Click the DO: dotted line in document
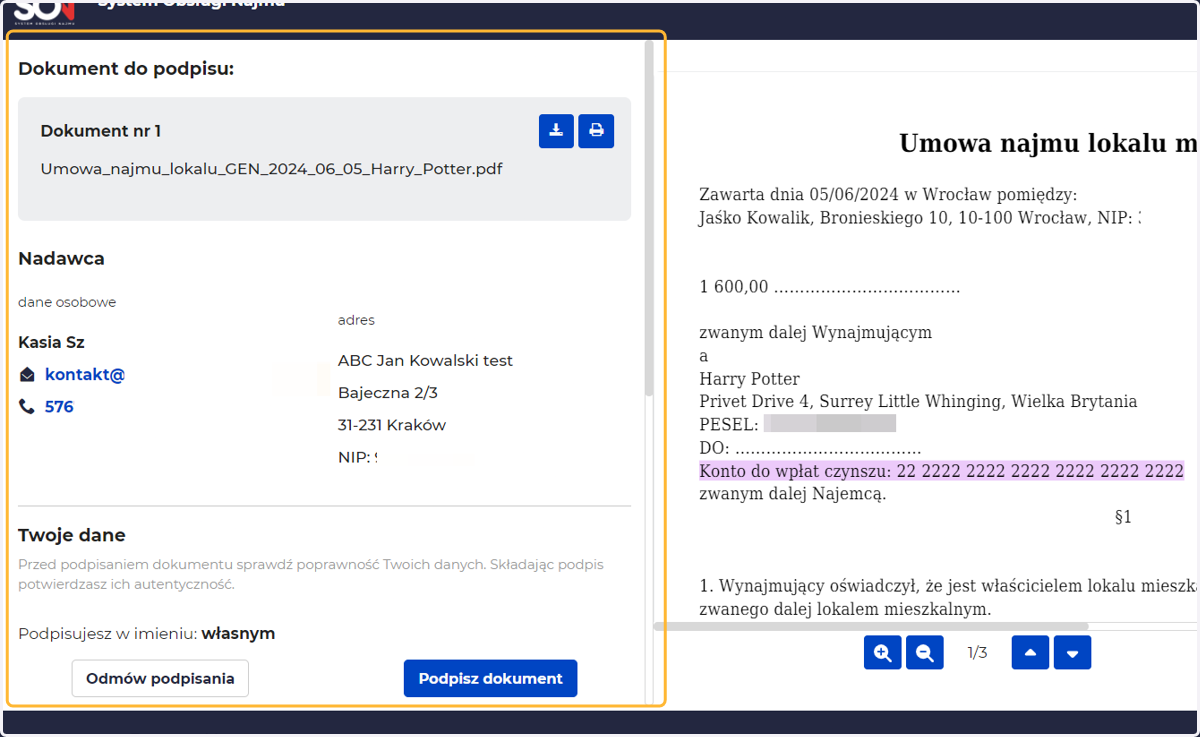Image resolution: width=1200 pixels, height=737 pixels. point(810,447)
